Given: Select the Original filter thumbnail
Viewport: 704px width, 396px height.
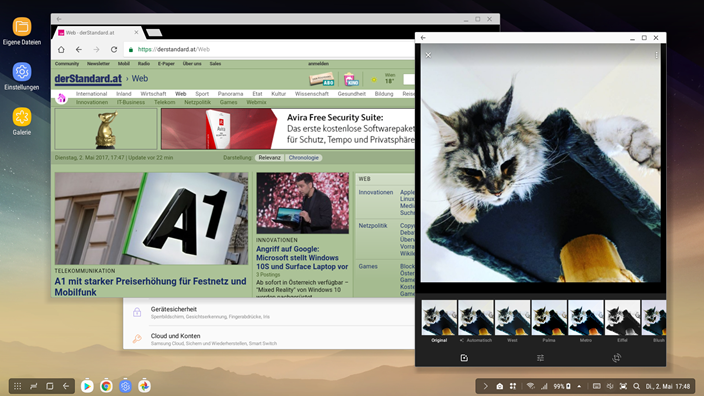Looking at the screenshot, I should point(439,318).
